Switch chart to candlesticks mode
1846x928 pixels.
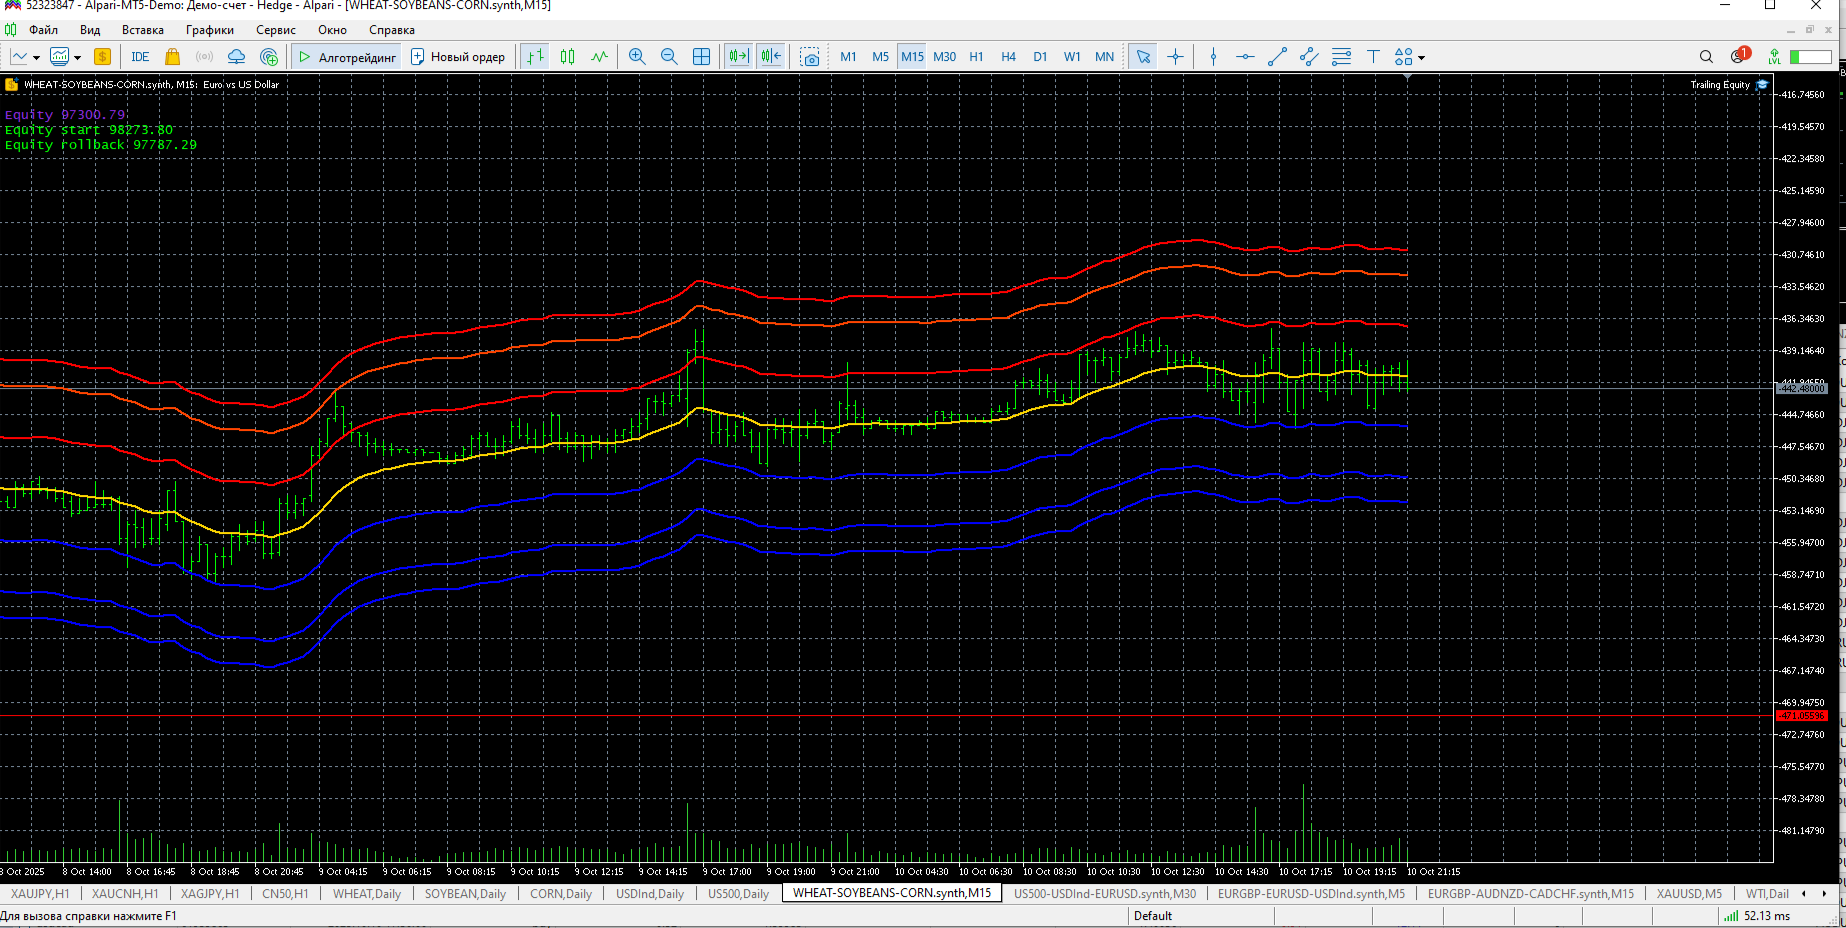point(568,57)
